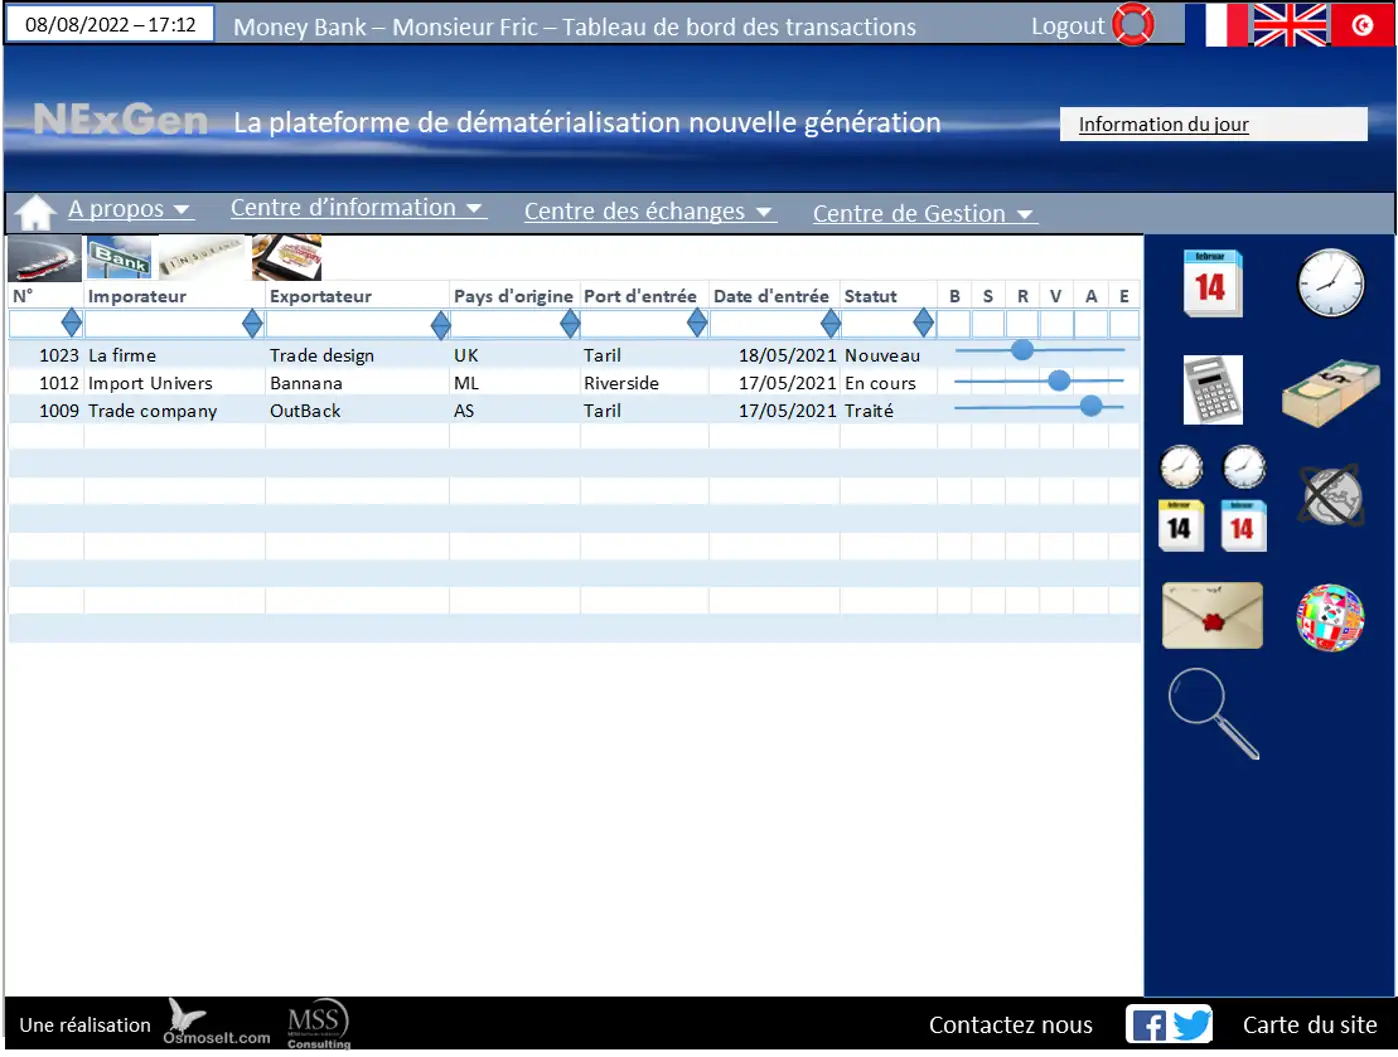This screenshot has height=1057, width=1398.
Task: Open the Pays d'origine filter arrow
Action: tap(570, 323)
